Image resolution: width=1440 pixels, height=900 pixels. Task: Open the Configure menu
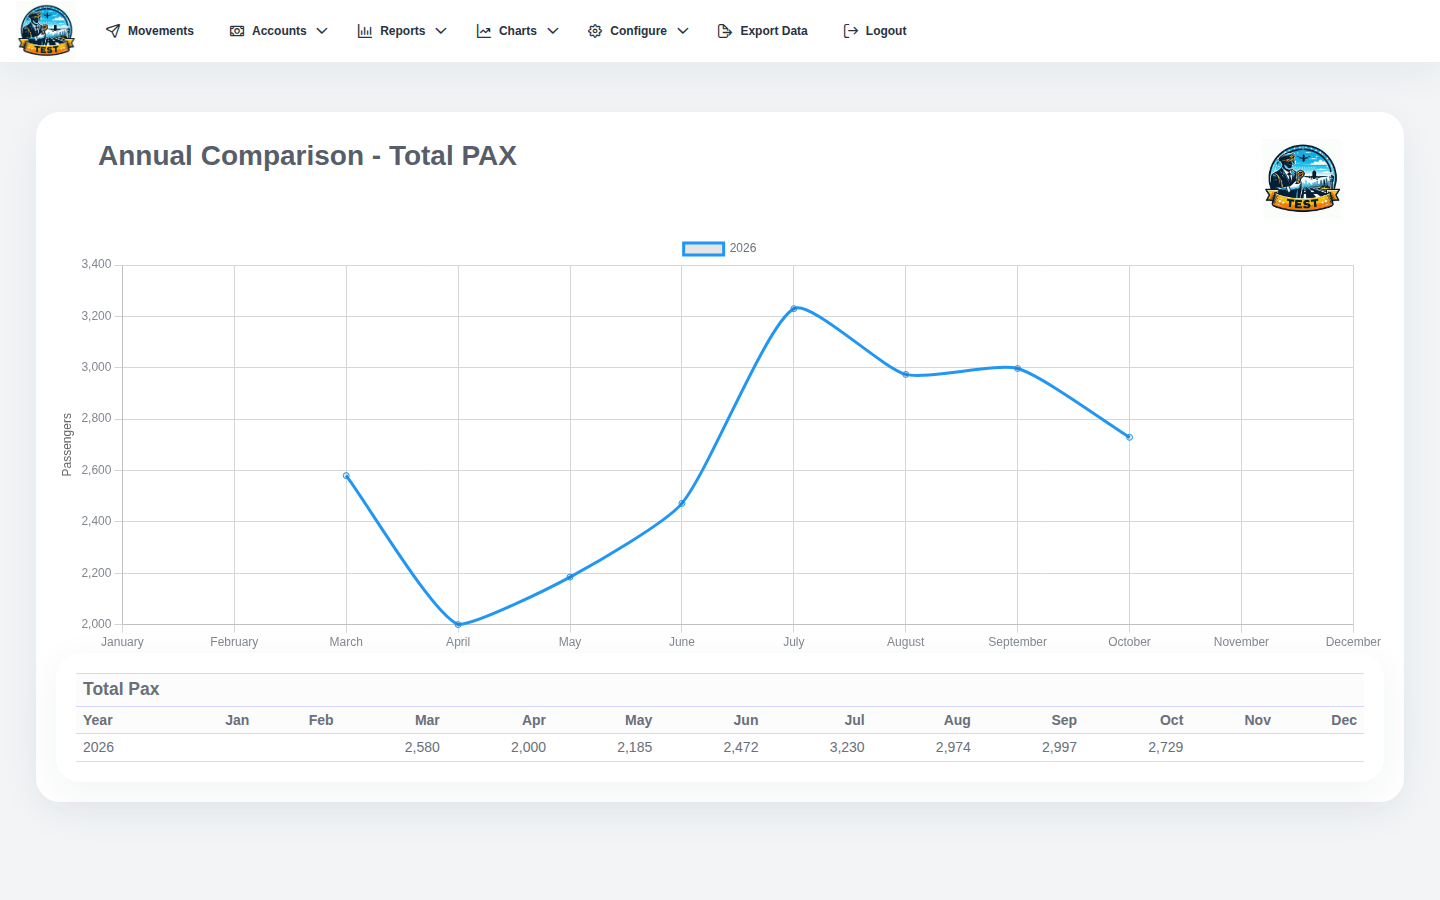tap(638, 31)
